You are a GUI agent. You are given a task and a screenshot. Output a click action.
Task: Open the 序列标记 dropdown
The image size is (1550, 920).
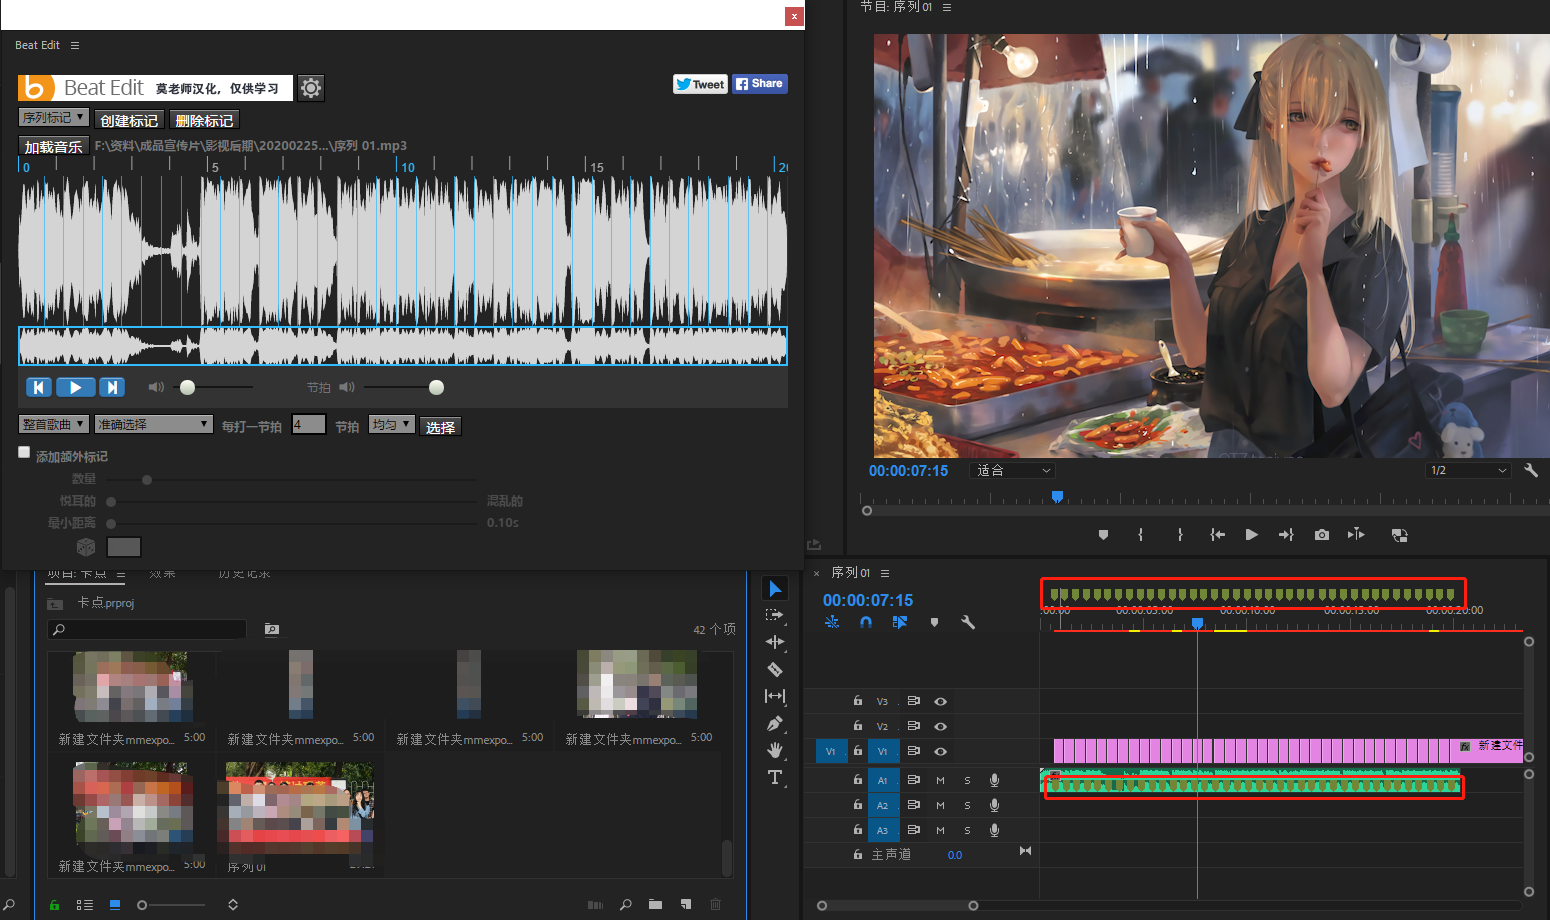[x=54, y=118]
